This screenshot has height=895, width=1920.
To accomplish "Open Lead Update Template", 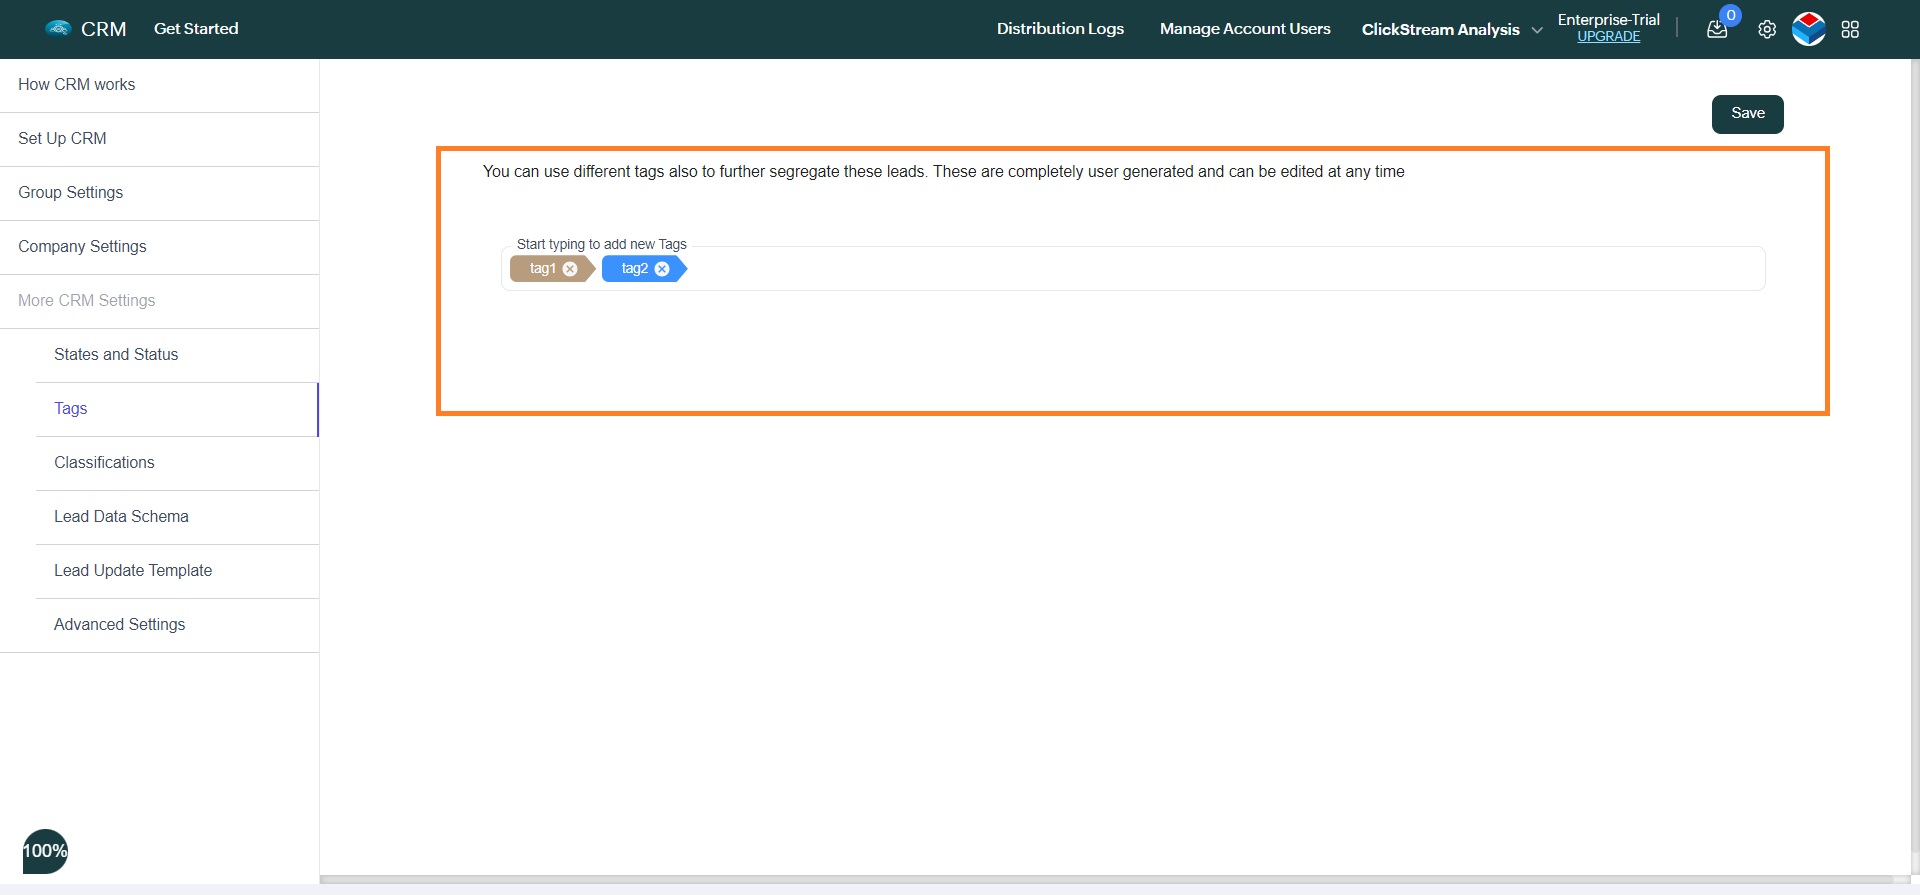I will 177,571.
